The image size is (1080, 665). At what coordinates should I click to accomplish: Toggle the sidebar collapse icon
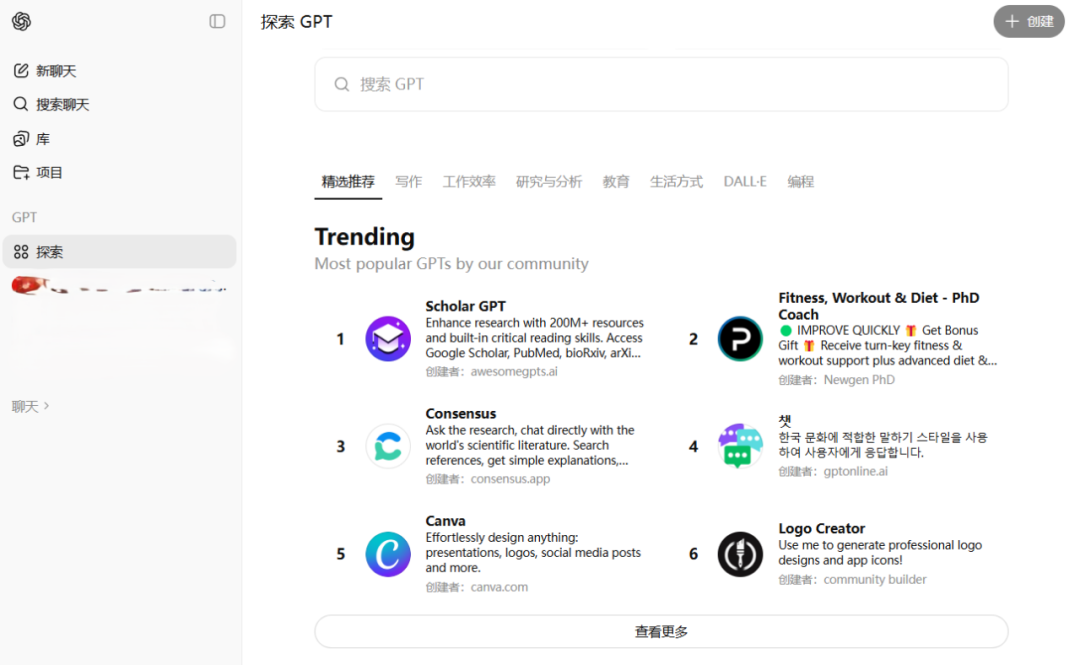(217, 21)
